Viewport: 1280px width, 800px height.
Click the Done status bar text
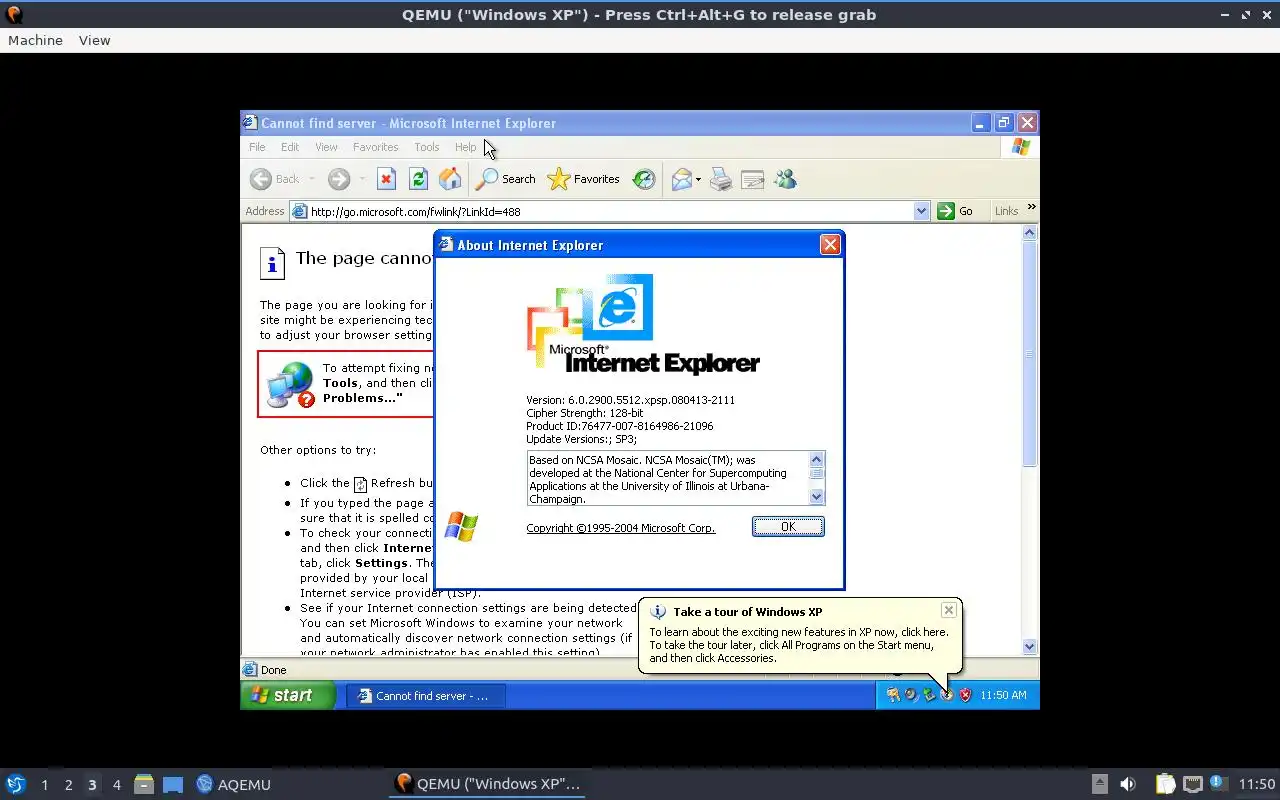(273, 670)
